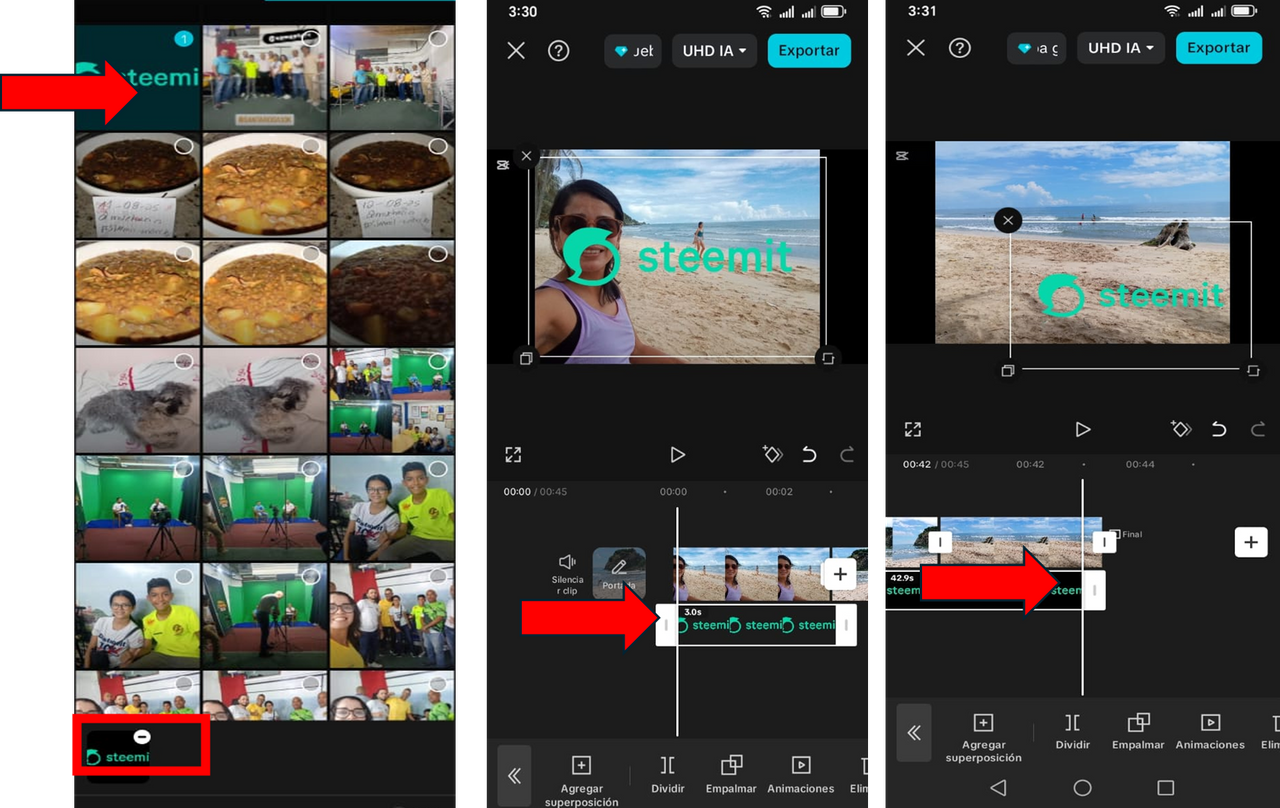Add a clip with plus button, 3:30 editor

pos(840,574)
